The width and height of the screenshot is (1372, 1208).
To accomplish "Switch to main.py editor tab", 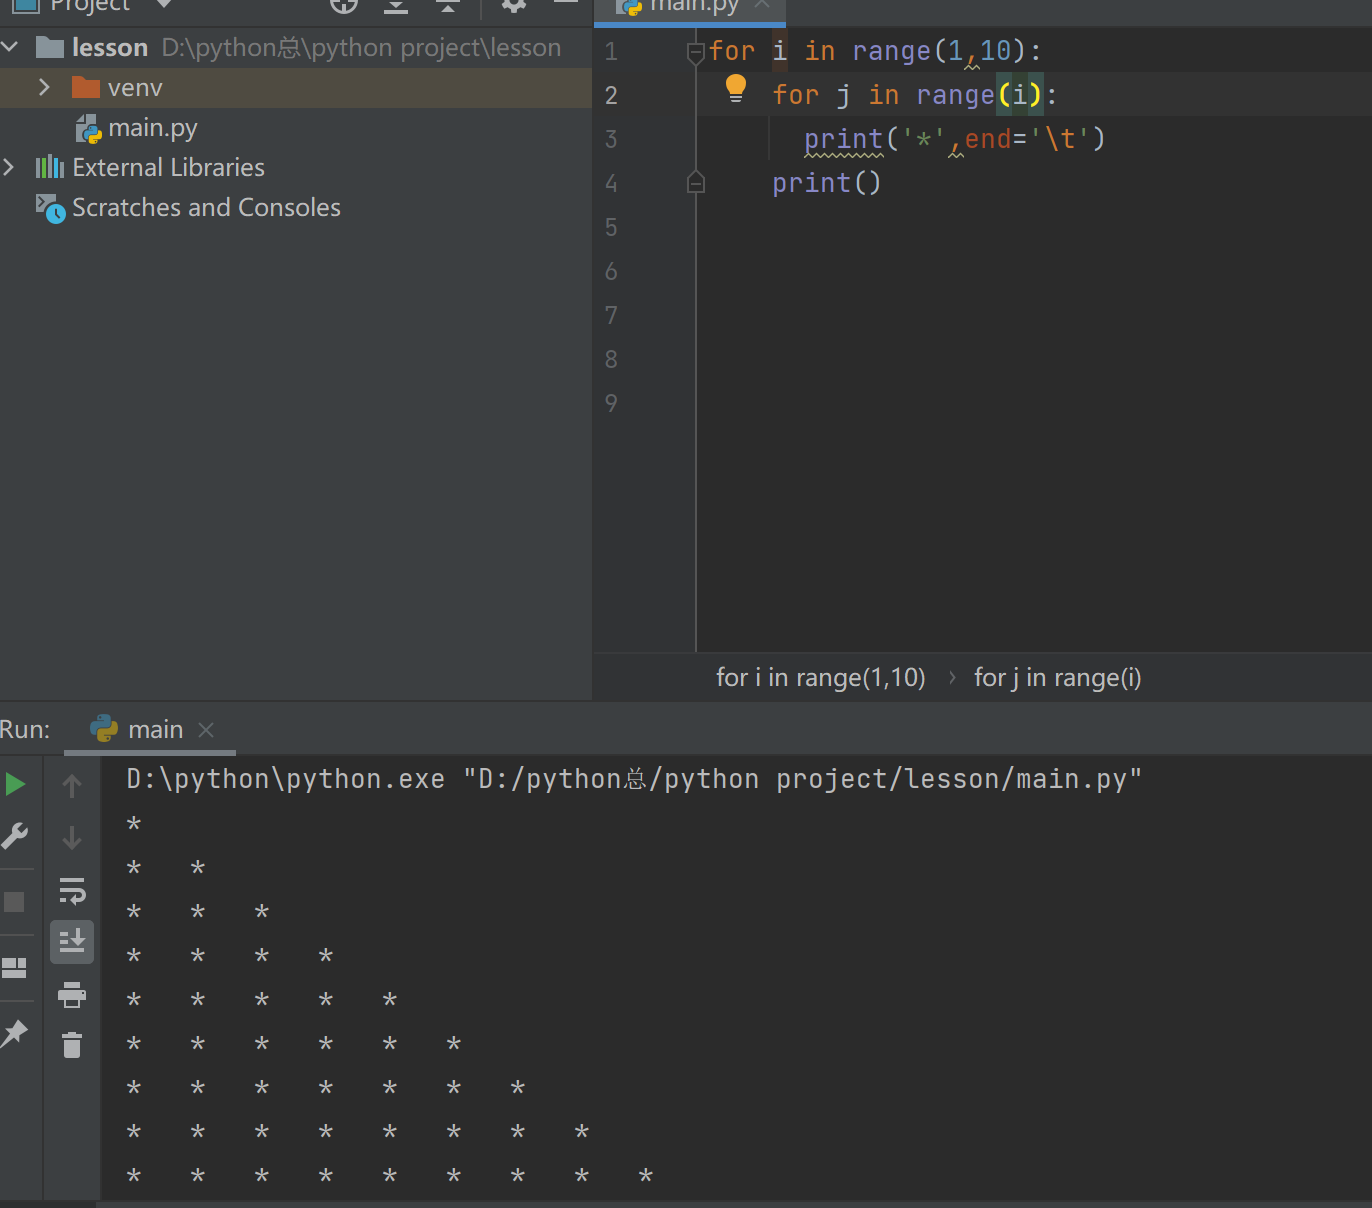I will [x=690, y=7].
